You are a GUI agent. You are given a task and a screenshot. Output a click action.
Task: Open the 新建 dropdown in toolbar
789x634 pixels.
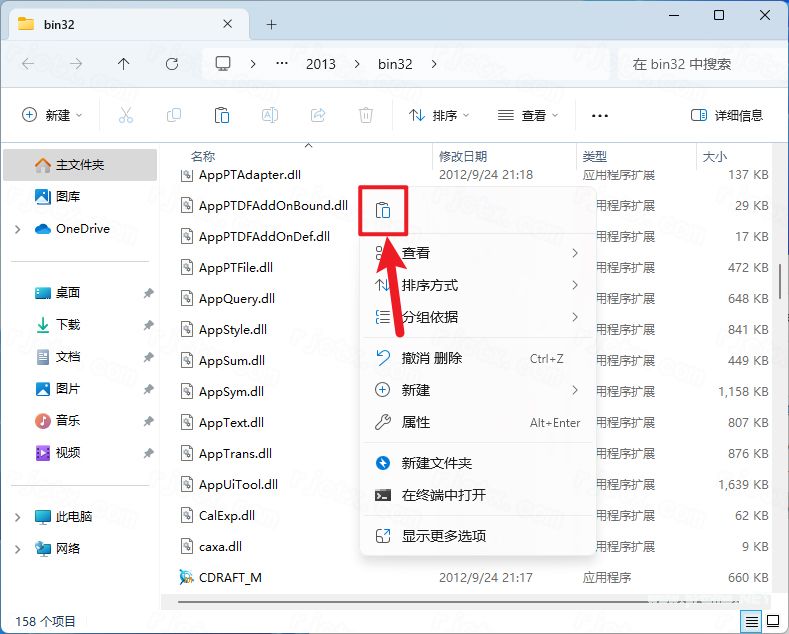tap(52, 115)
